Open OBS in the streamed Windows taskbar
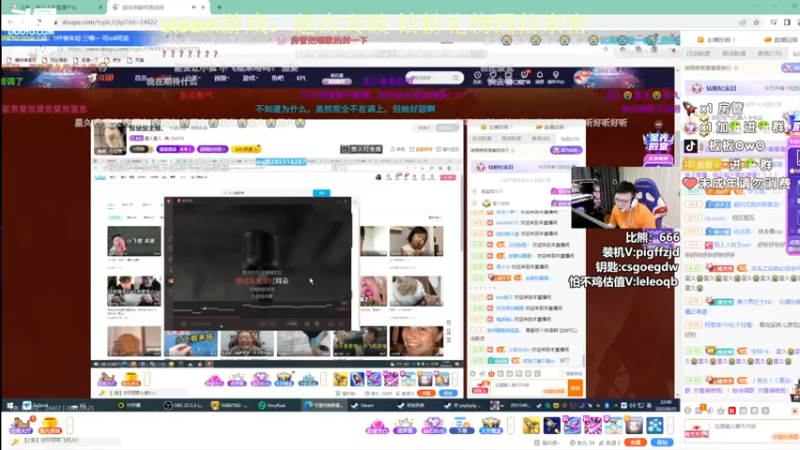Screen dimensions: 800x450 coord(182,406)
